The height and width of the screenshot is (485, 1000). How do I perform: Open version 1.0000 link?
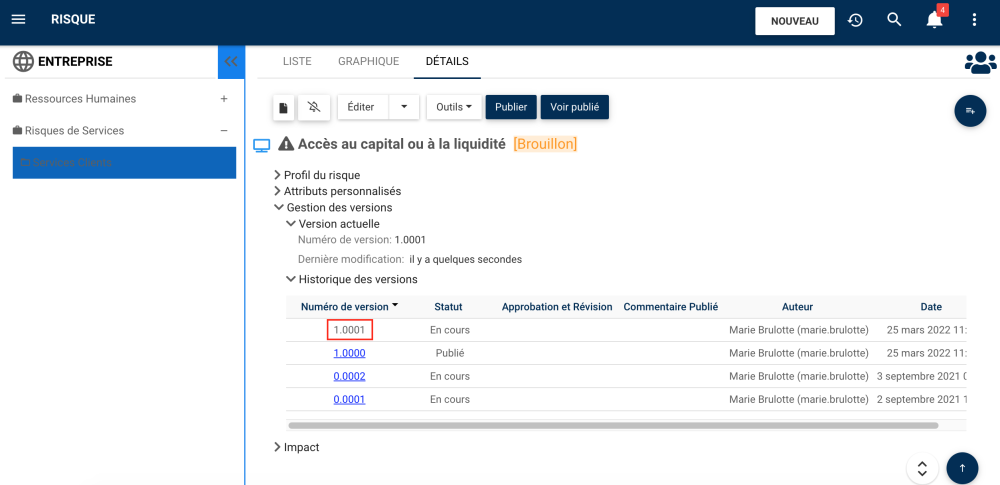(x=349, y=353)
